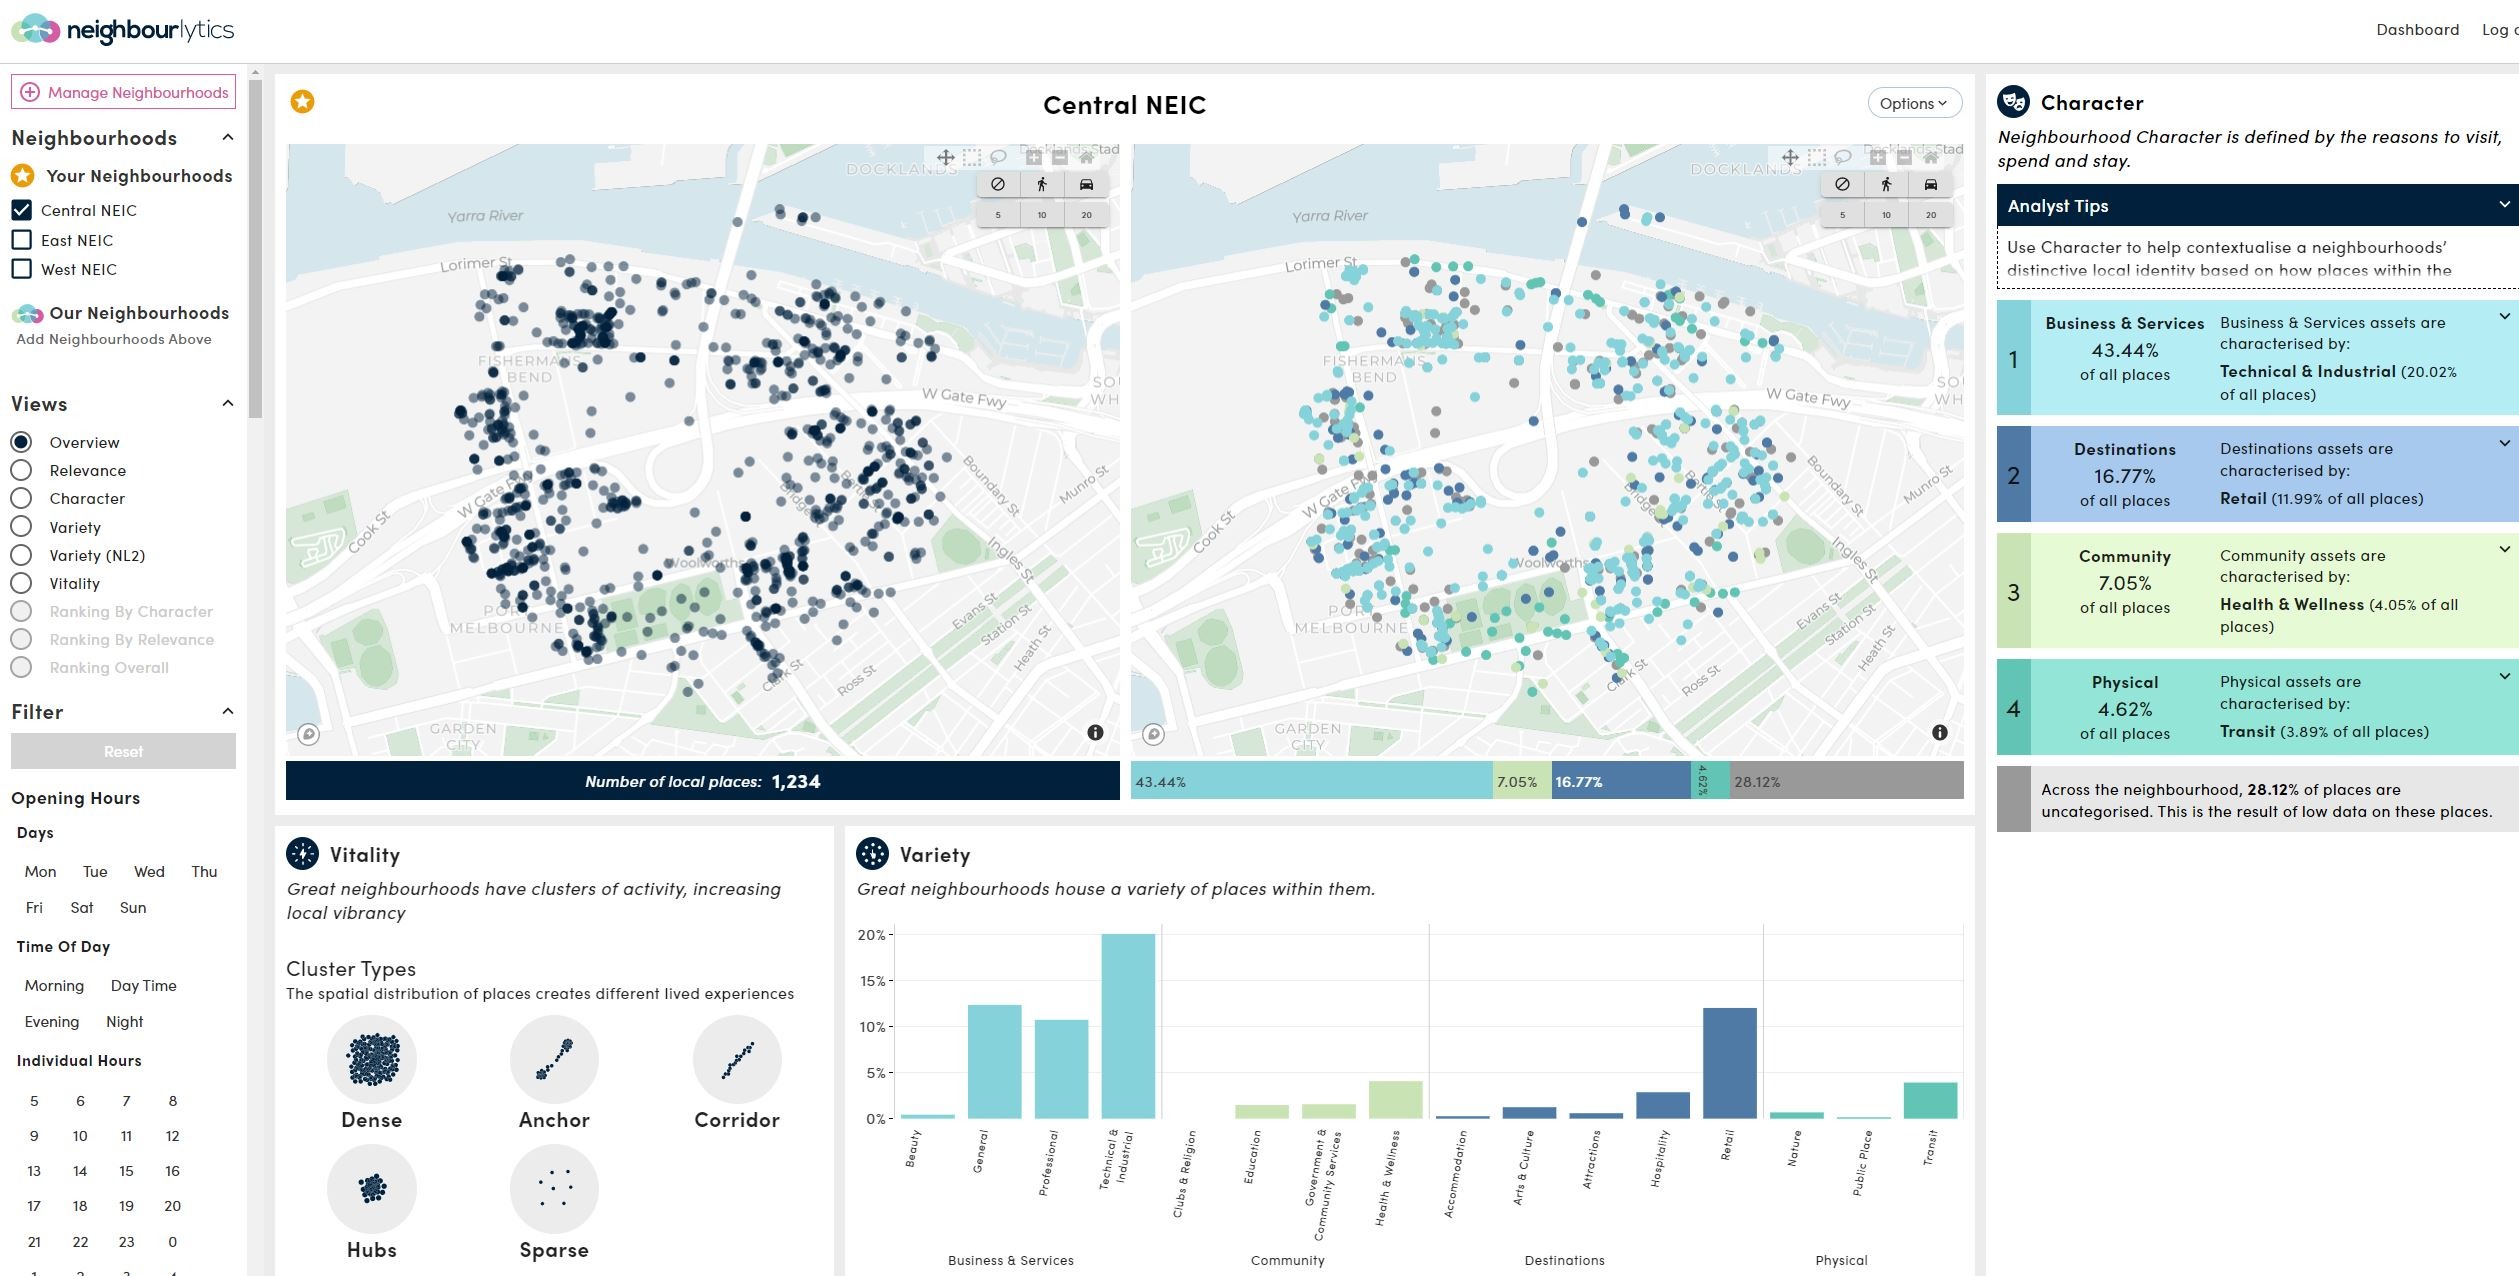Select the Corridor cluster type icon
2519x1276 pixels.
737,1060
